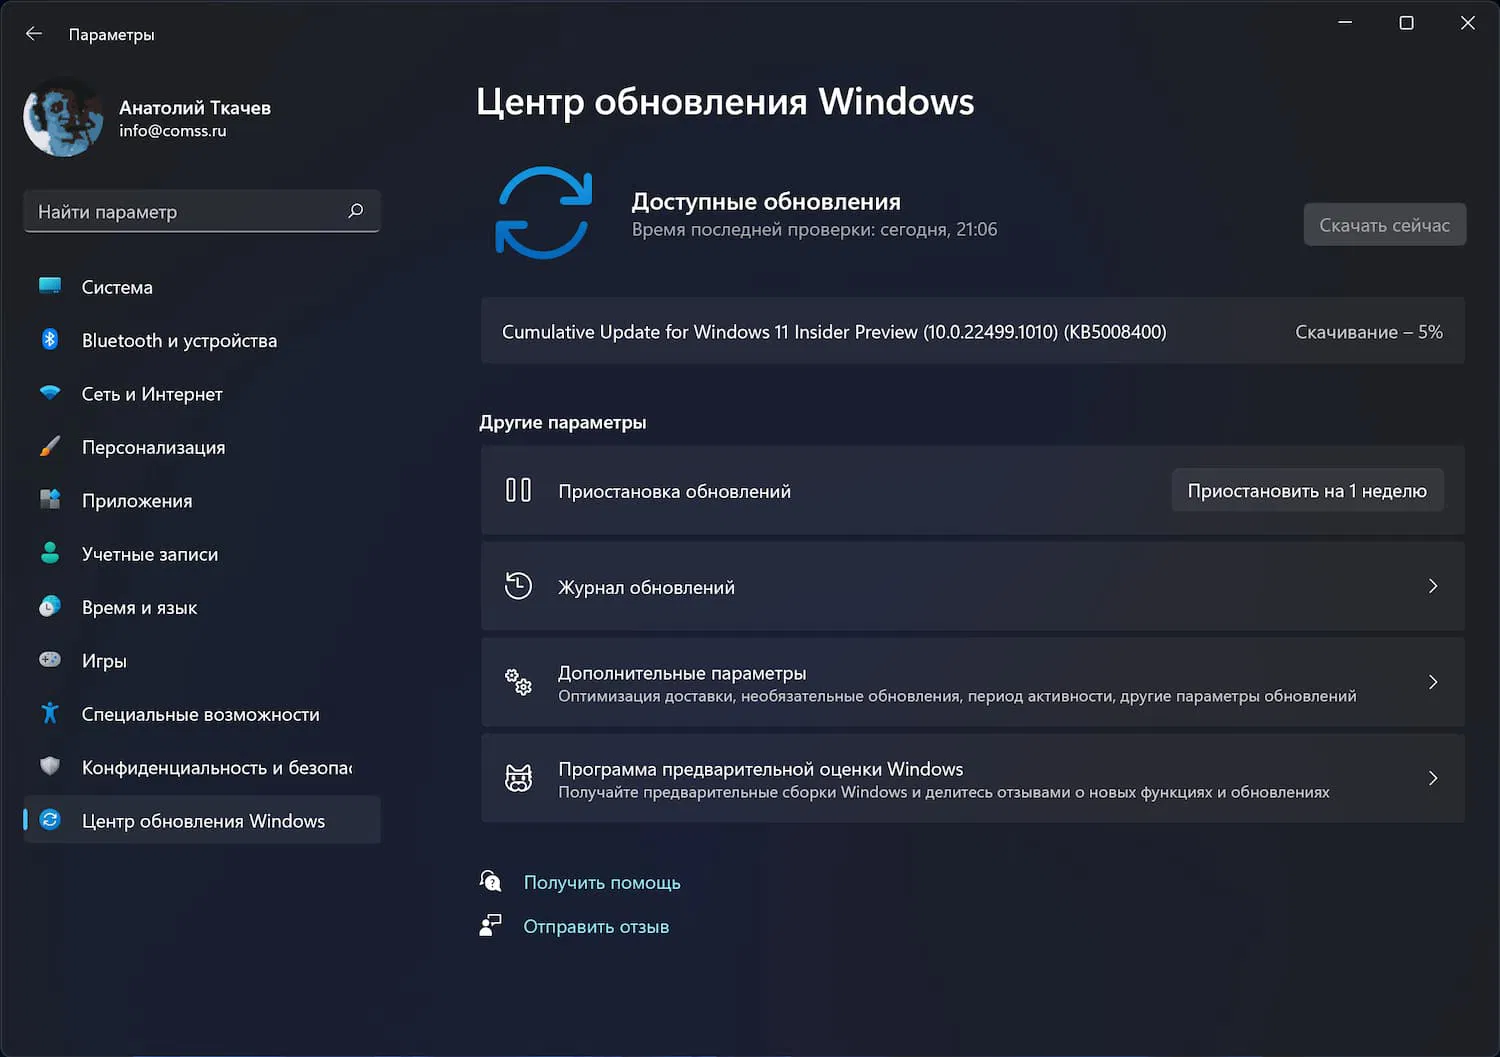
Task: Click the Игры gamepad icon
Action: coord(50,660)
